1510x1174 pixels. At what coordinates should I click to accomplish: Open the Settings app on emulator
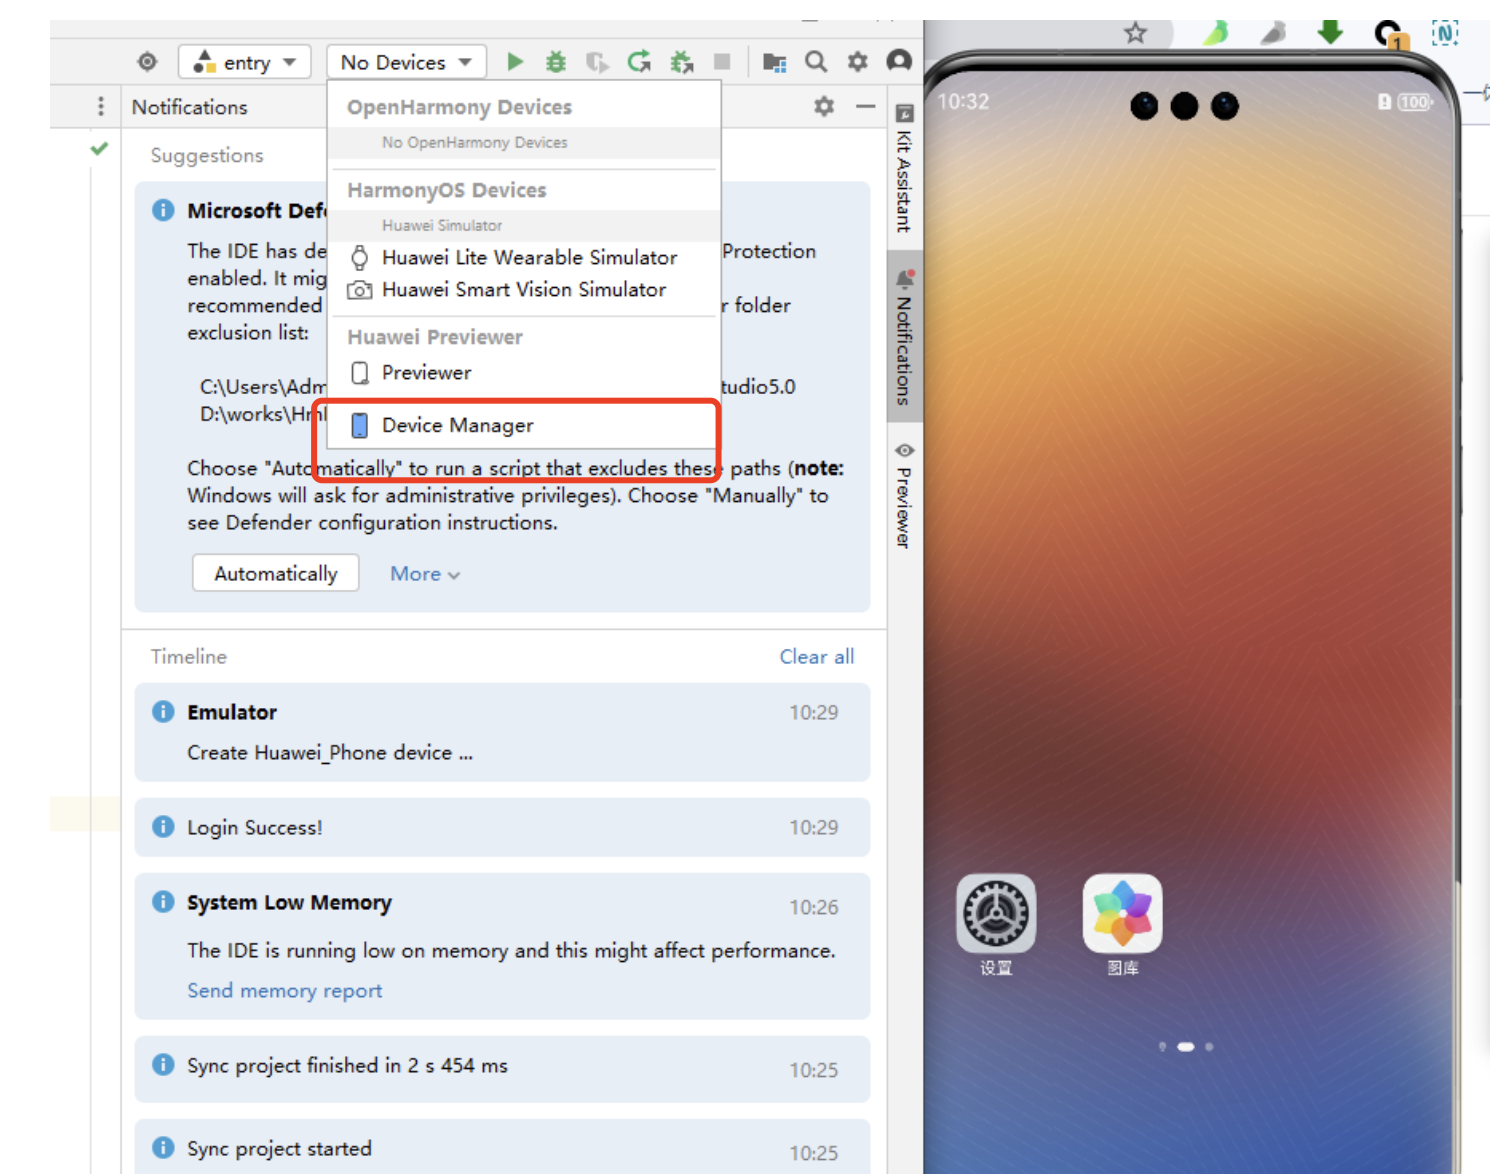tap(996, 913)
